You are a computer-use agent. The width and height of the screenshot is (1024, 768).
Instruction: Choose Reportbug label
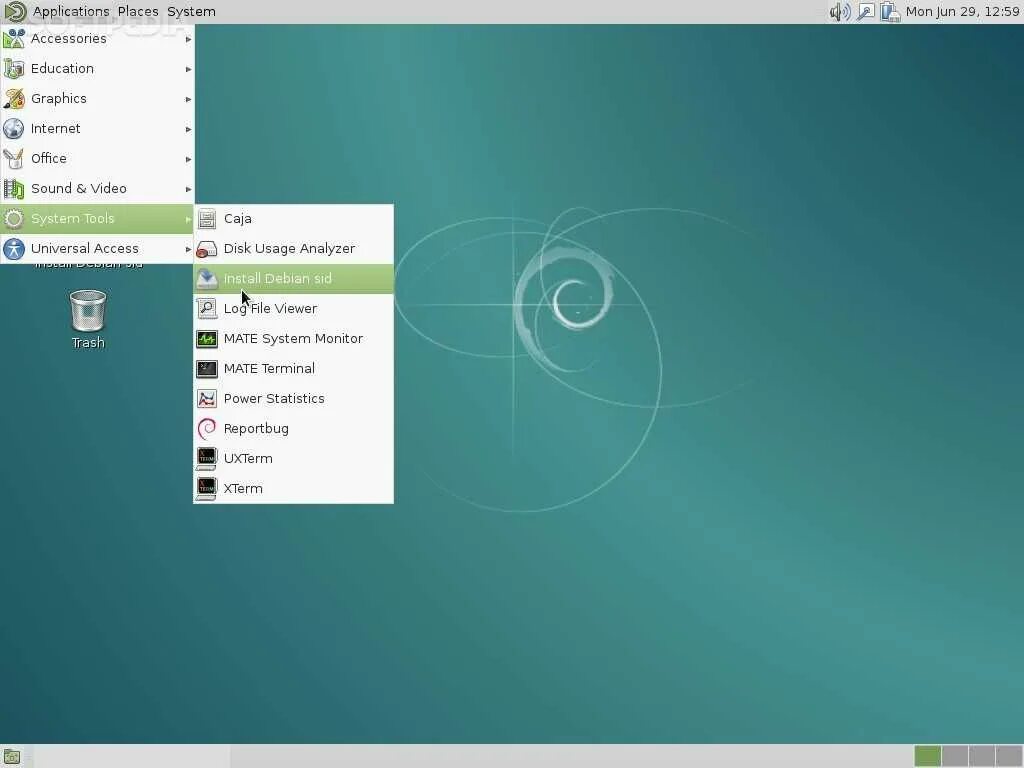tap(256, 429)
